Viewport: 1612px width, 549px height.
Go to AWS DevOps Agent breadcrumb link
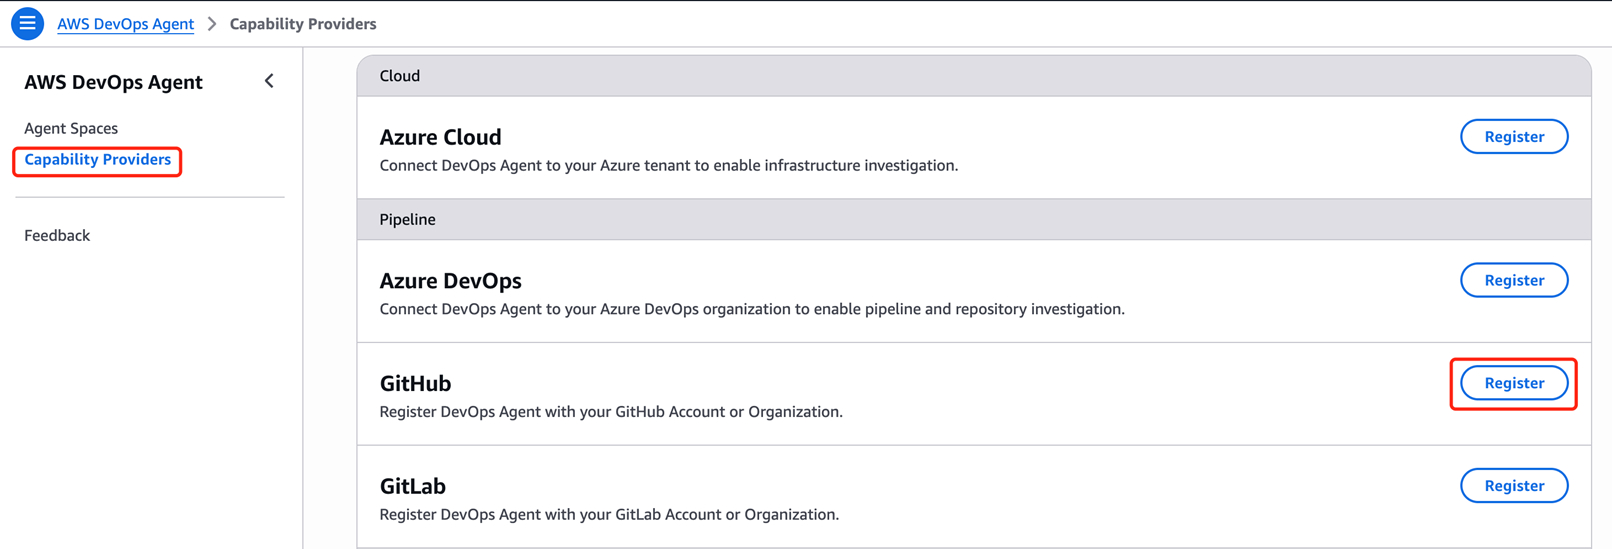125,24
